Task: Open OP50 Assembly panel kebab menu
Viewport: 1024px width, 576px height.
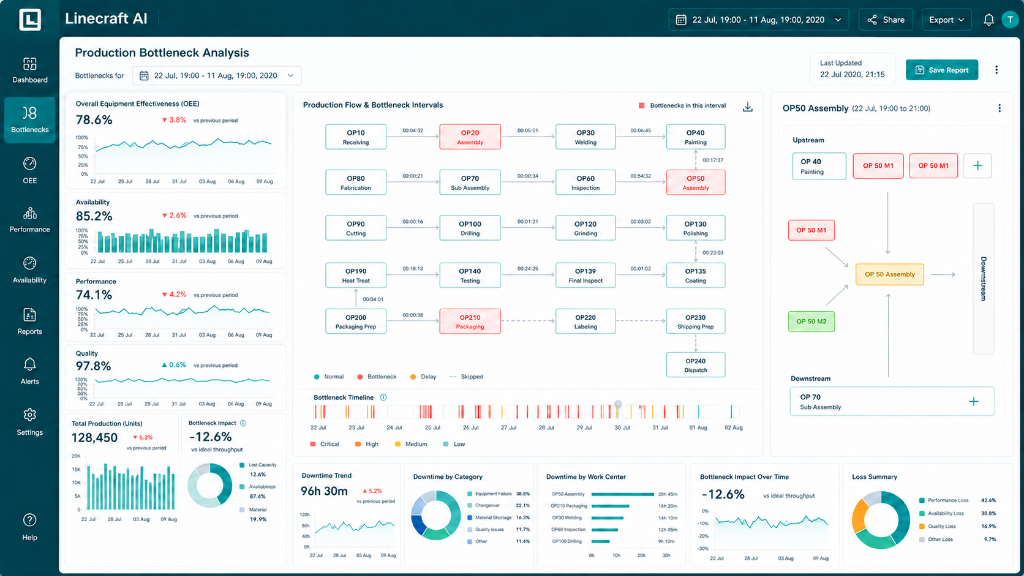Action: [999, 108]
